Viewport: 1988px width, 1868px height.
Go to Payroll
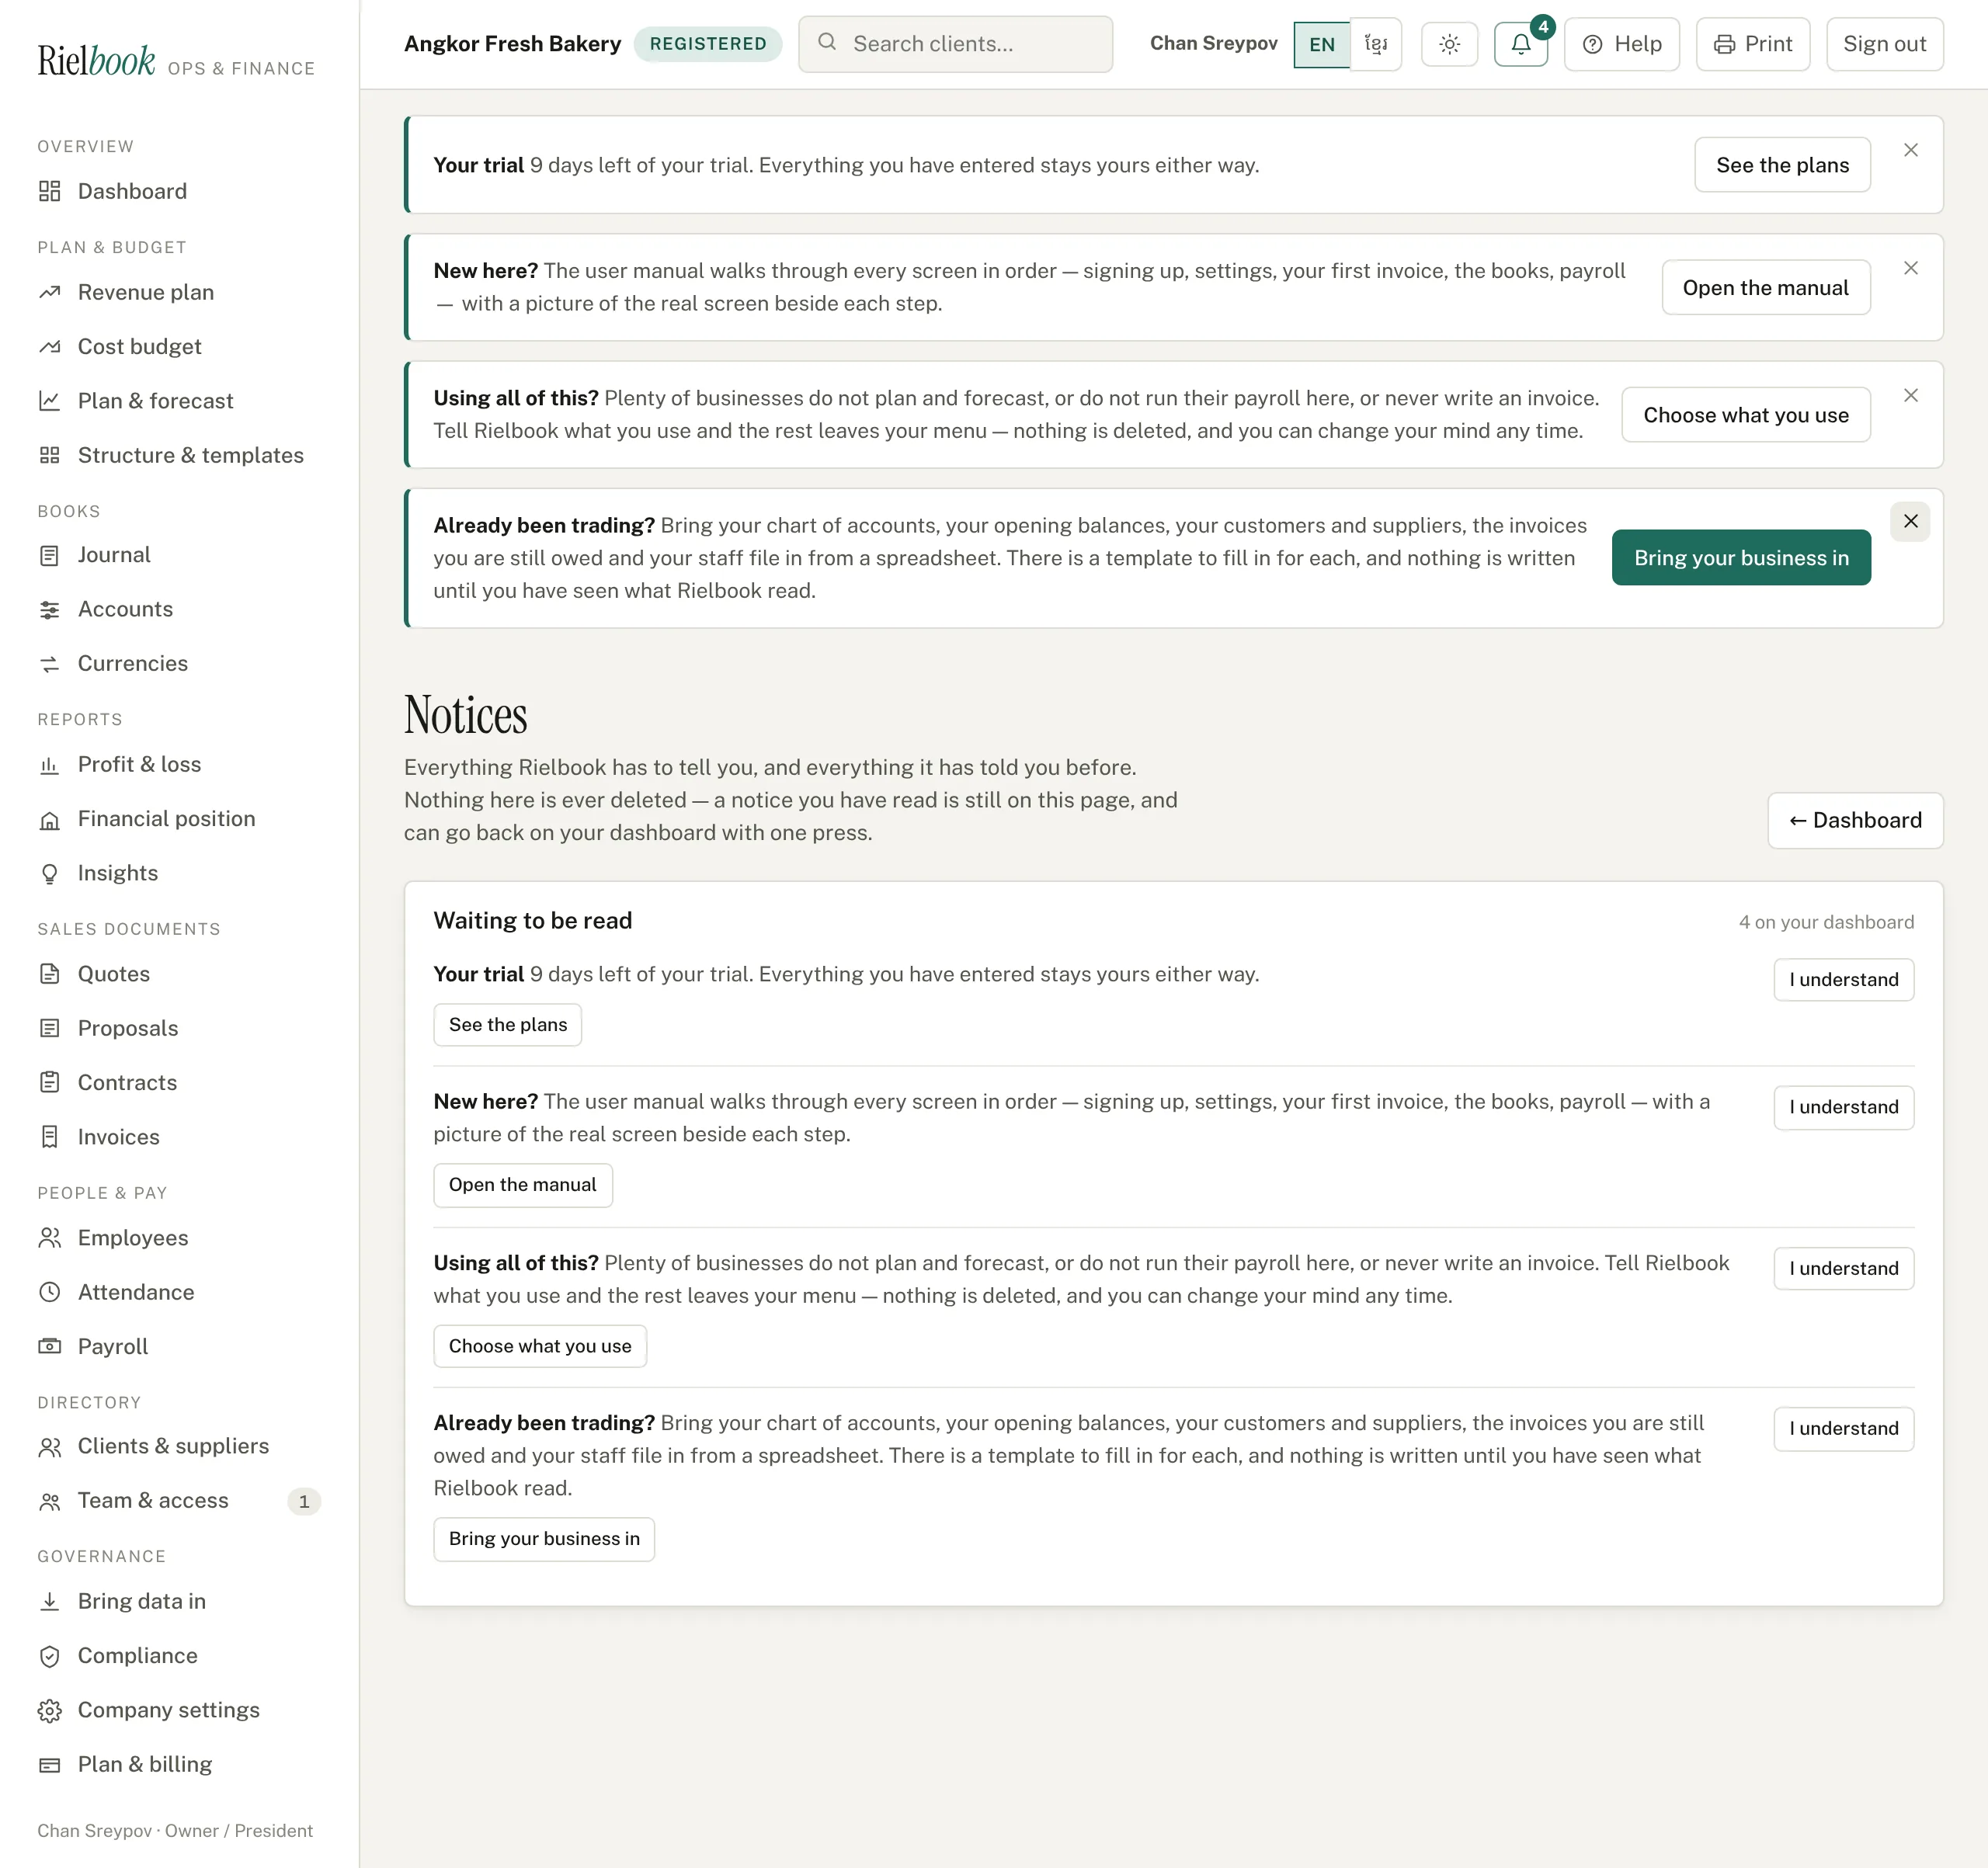[179, 1346]
